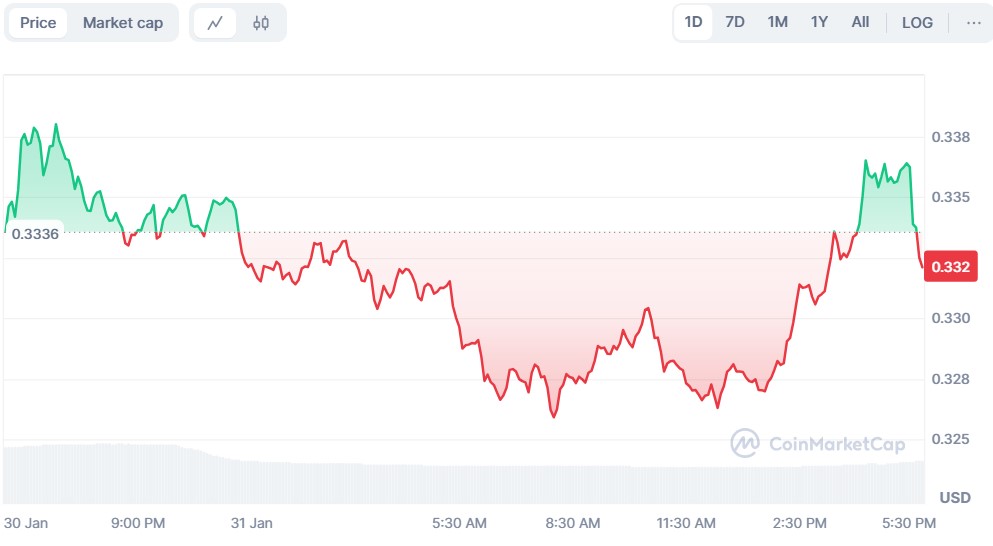Open the three-dot more options menu
The width and height of the screenshot is (993, 546).
[x=973, y=22]
